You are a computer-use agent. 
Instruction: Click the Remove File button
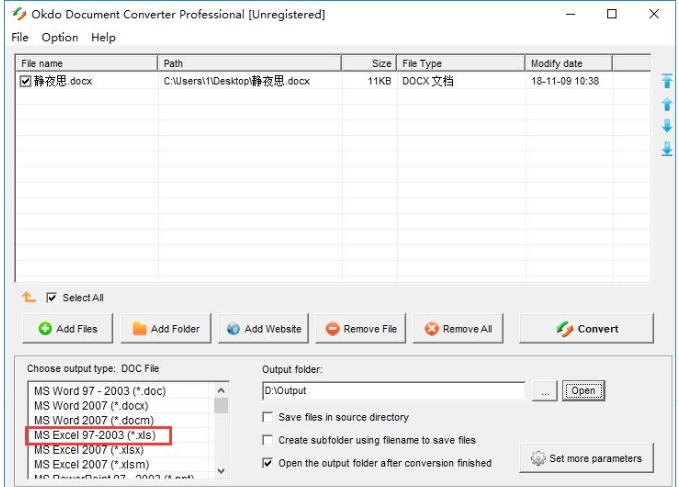pyautogui.click(x=361, y=329)
